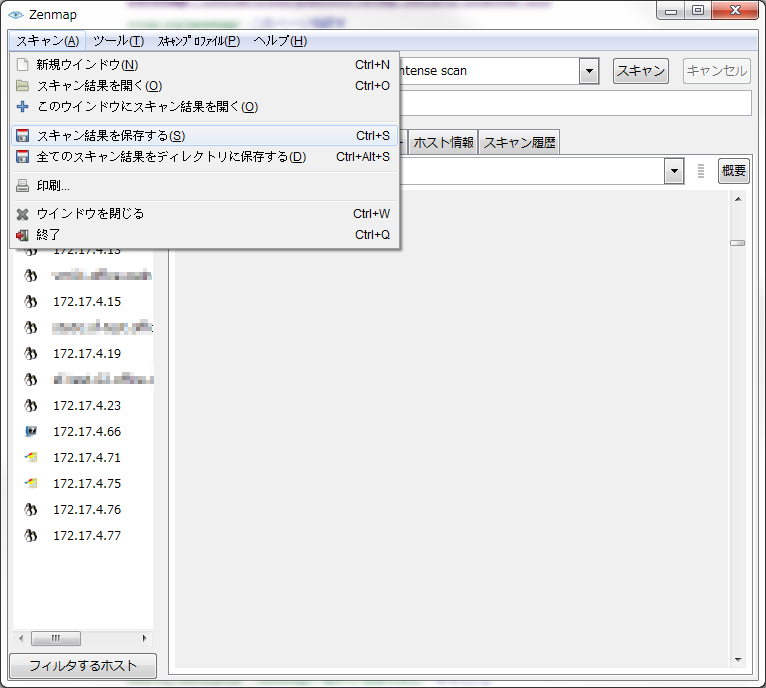This screenshot has width=766, height=688.
Task: Choose スキャン結果を開く(O) menu entry
Action: 204,86
